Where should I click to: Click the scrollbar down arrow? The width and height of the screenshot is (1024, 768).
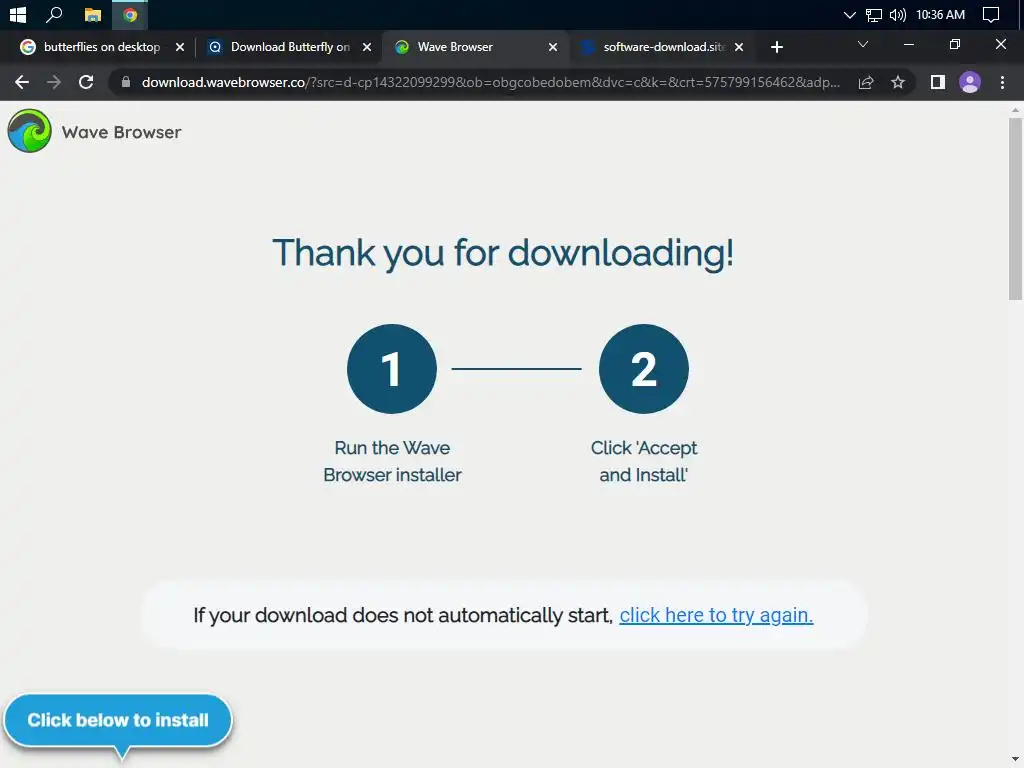point(1015,760)
